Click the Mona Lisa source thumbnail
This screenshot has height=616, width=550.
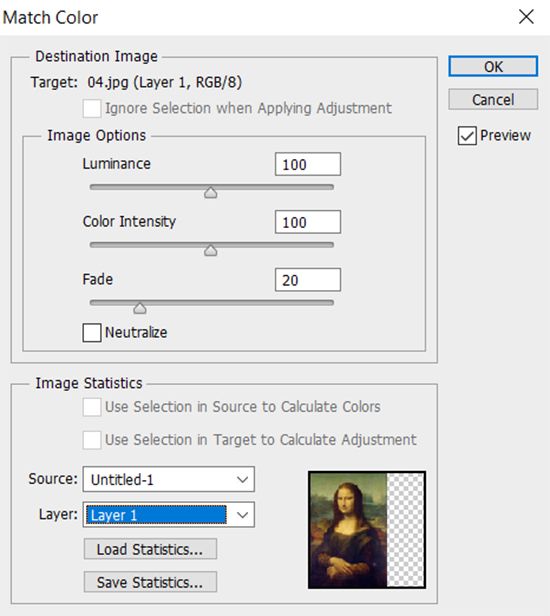367,530
